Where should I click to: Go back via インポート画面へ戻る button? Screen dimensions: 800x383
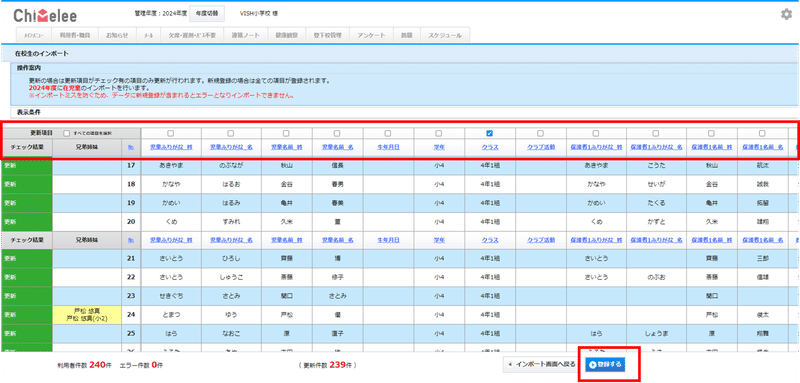tap(542, 365)
